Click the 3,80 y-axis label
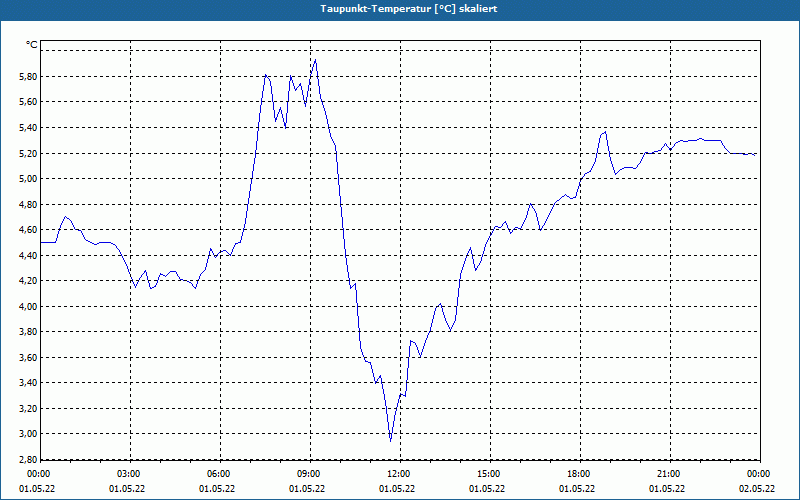This screenshot has width=800, height=500. [28, 332]
